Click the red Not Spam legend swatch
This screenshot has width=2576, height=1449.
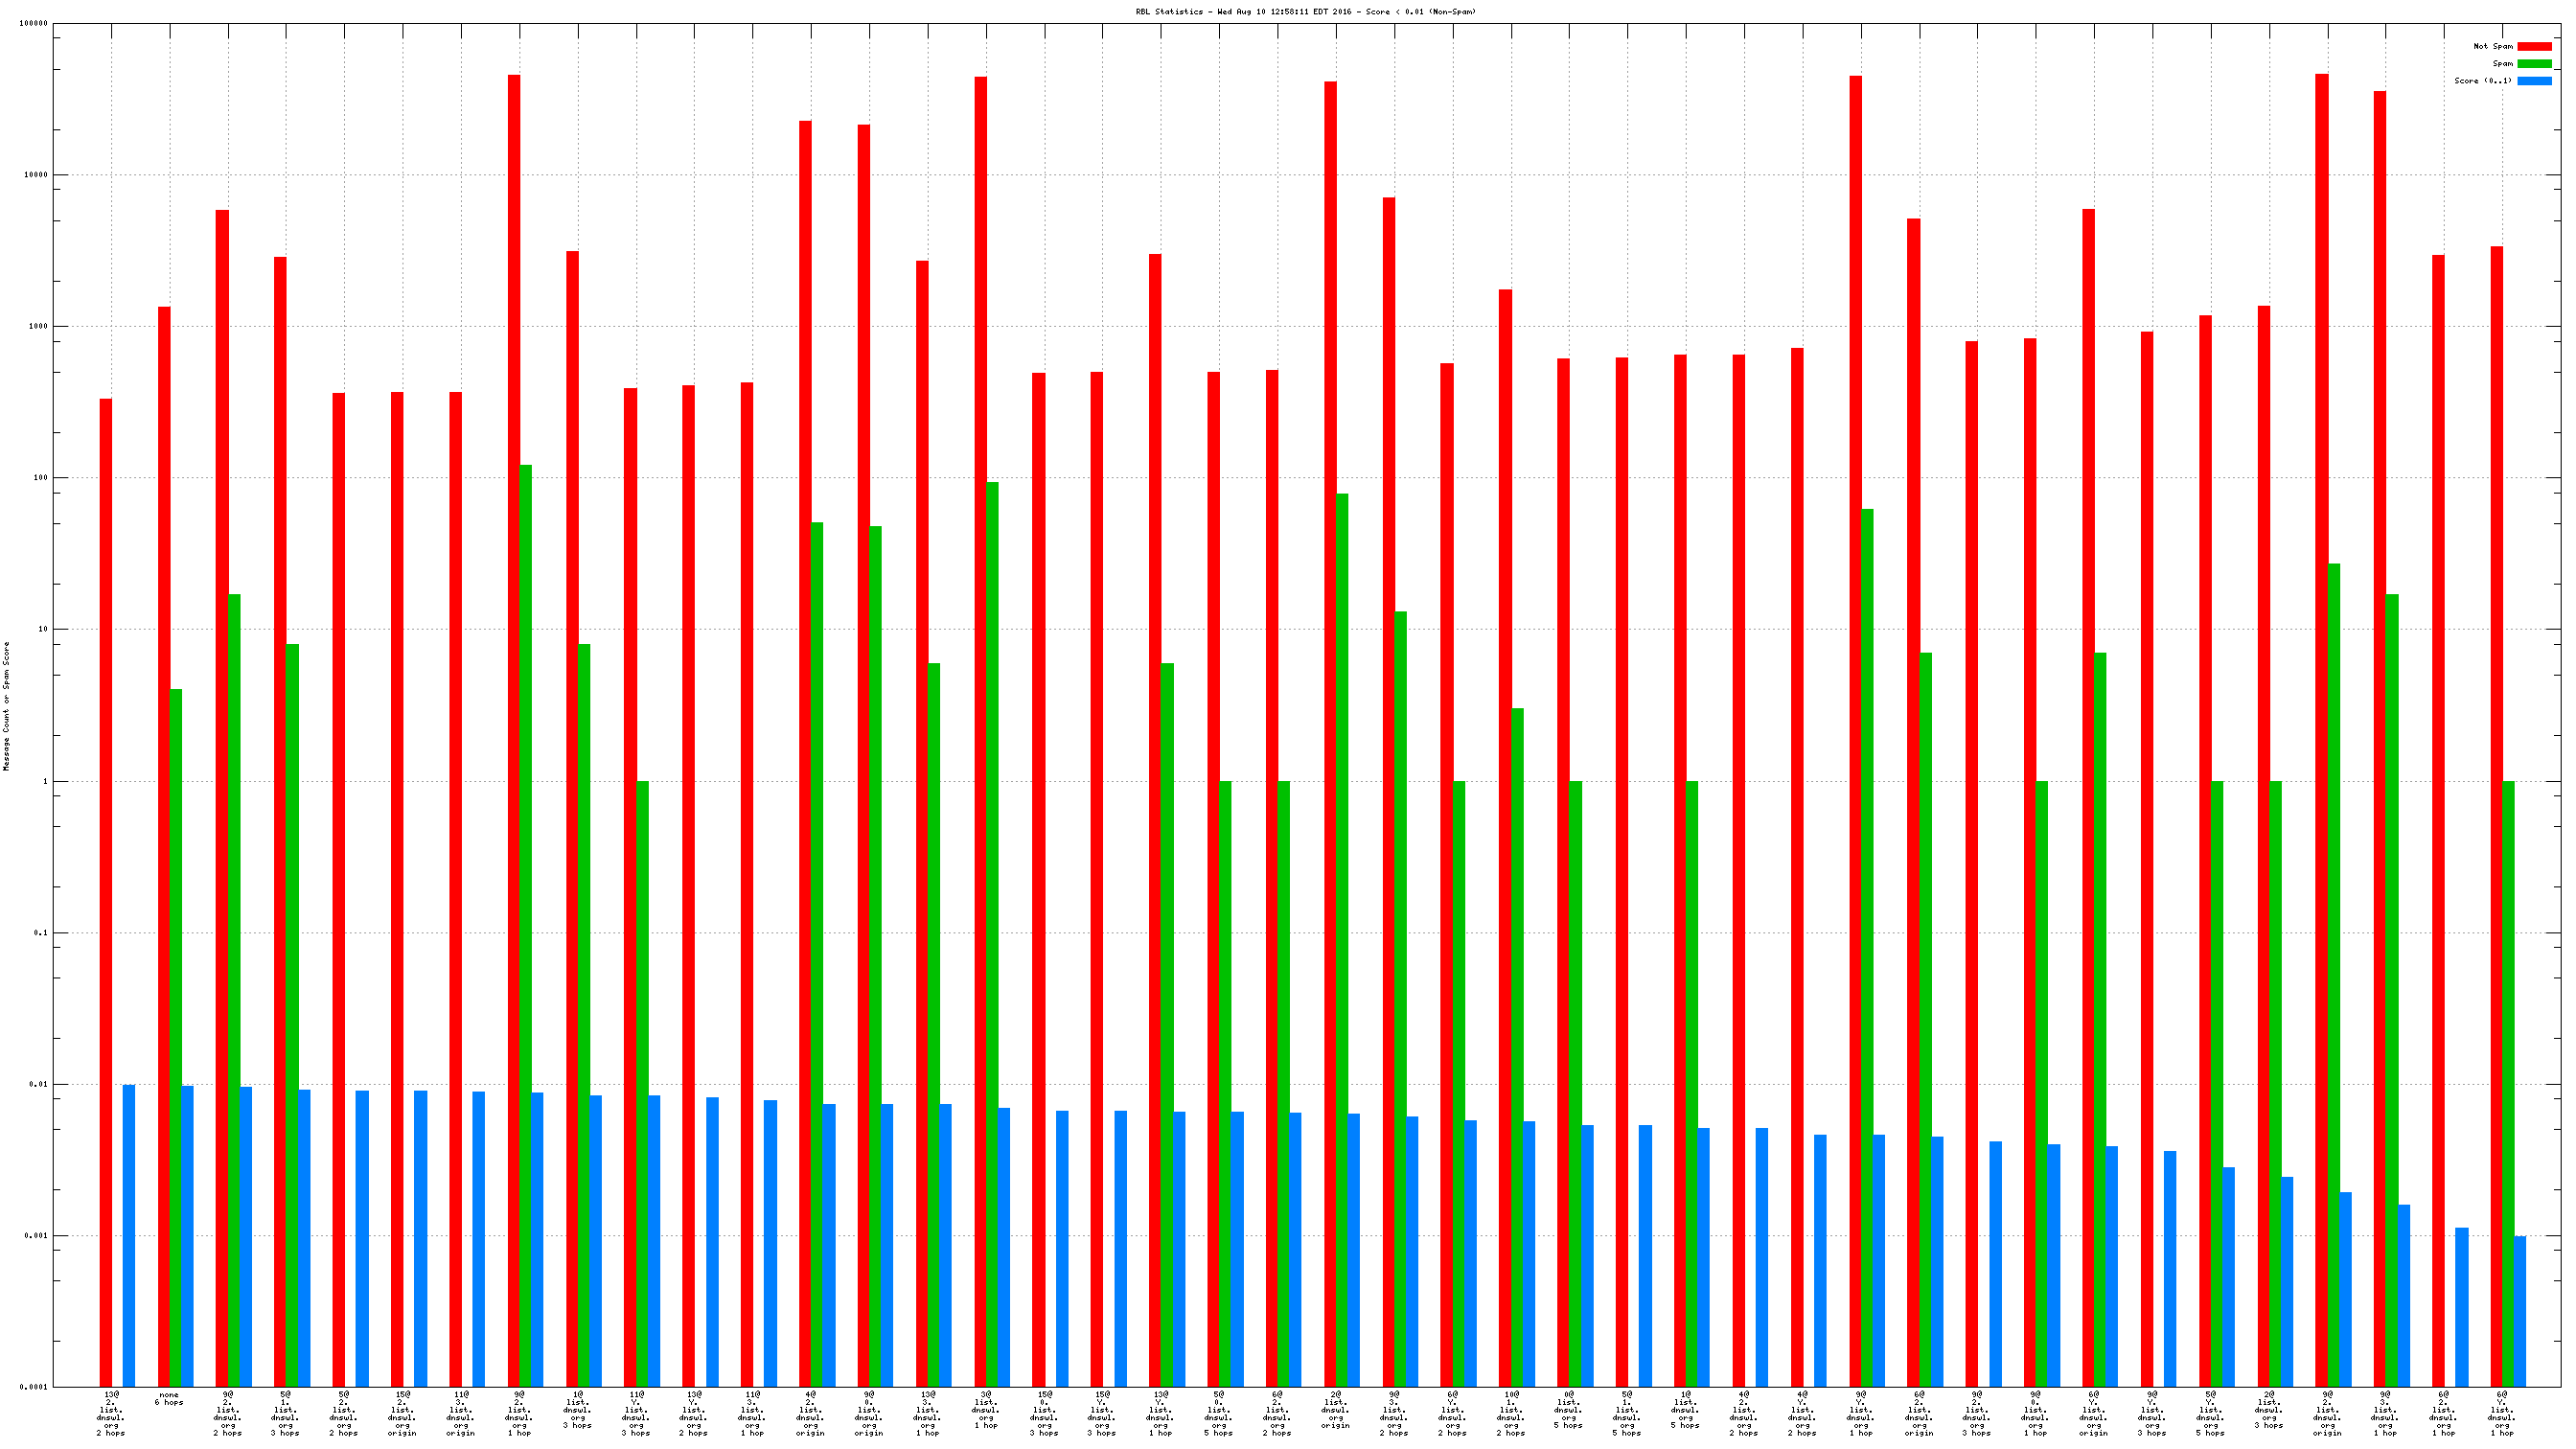point(2533,46)
